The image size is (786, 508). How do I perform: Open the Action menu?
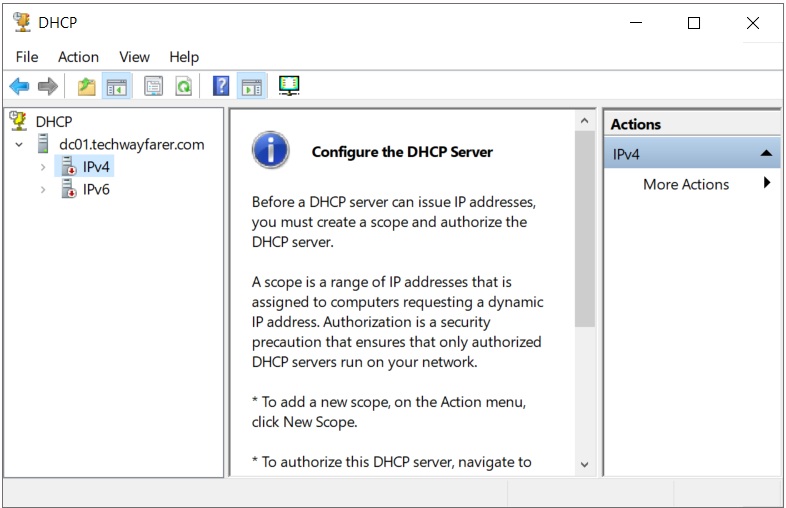[78, 57]
